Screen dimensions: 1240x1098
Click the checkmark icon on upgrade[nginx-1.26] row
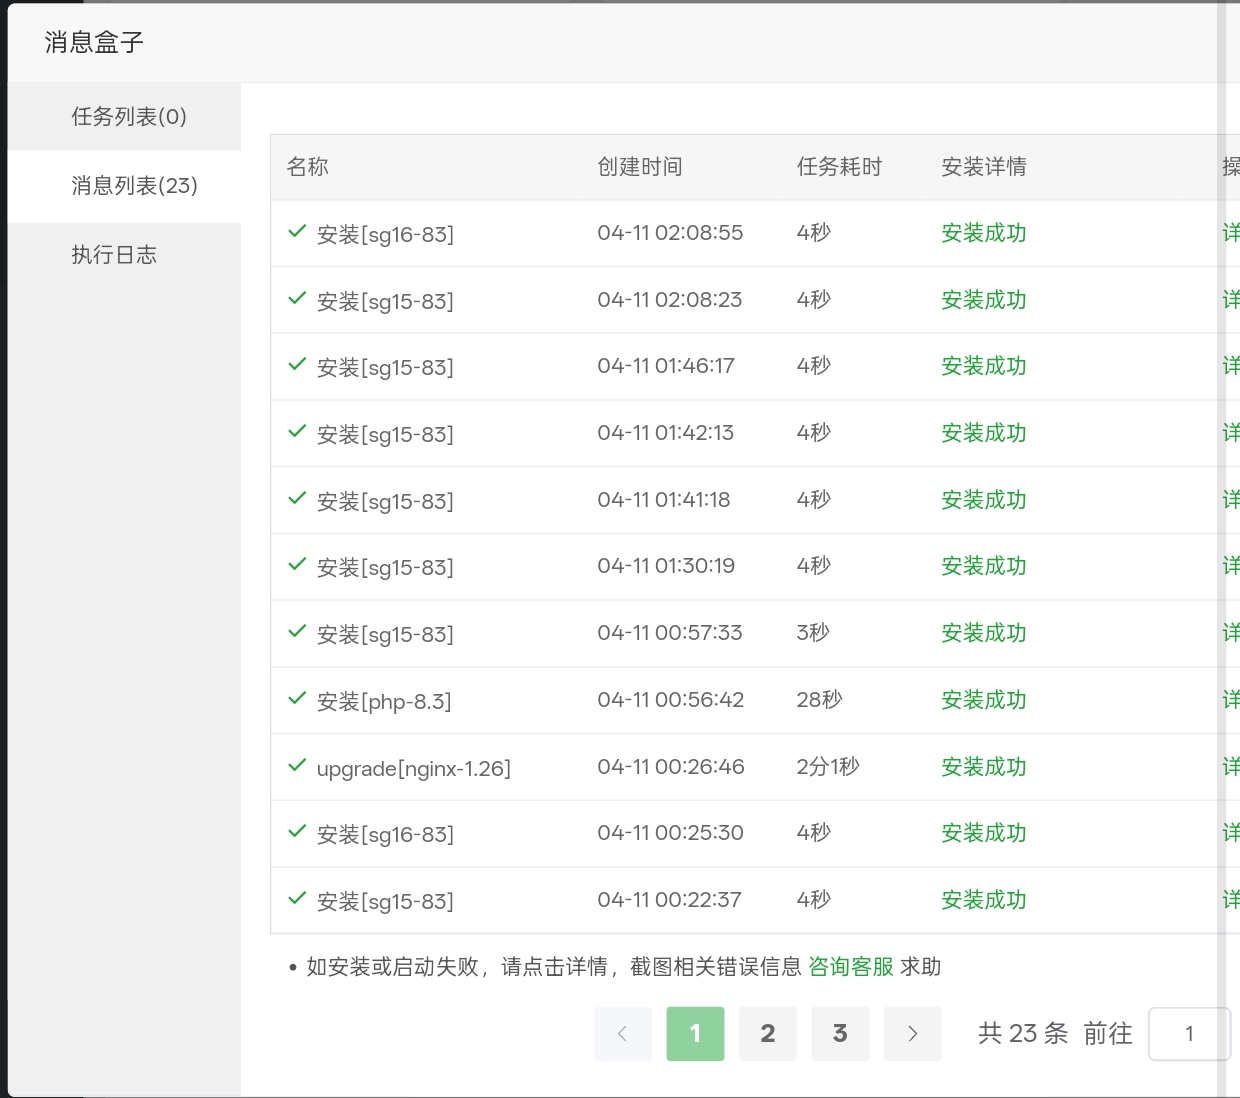click(296, 765)
